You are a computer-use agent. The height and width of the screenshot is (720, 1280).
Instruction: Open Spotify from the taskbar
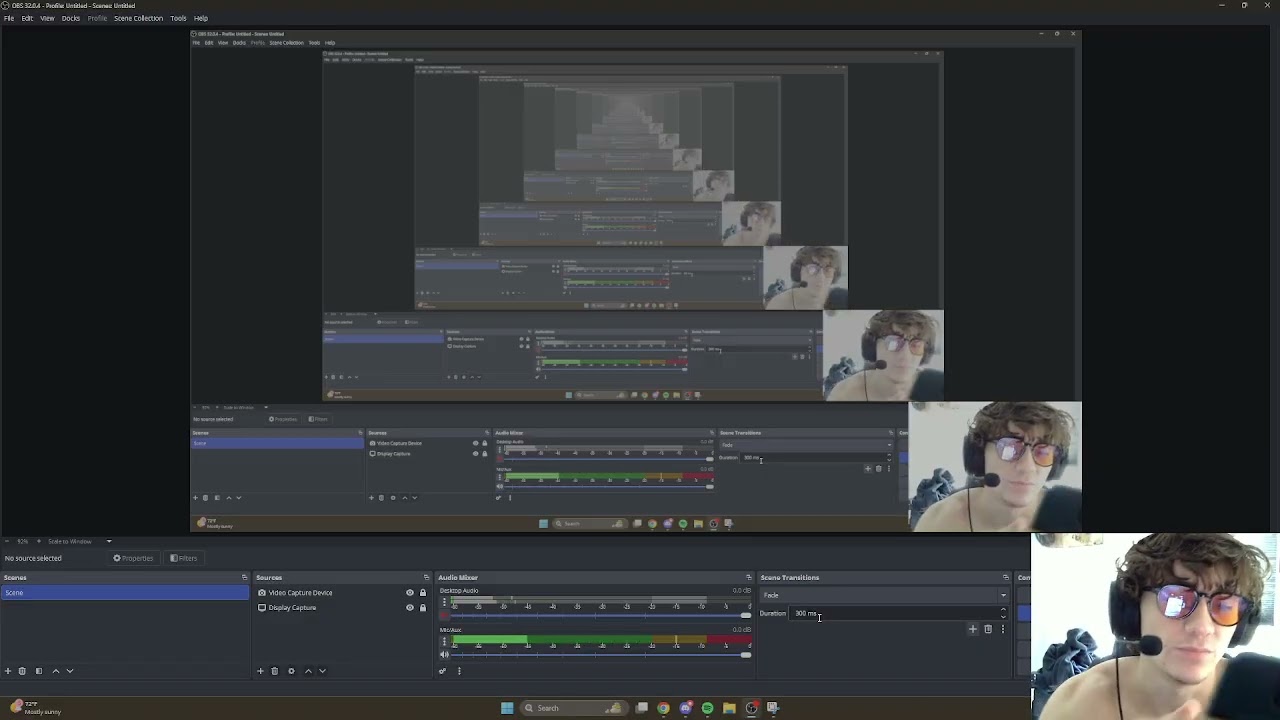coord(707,708)
